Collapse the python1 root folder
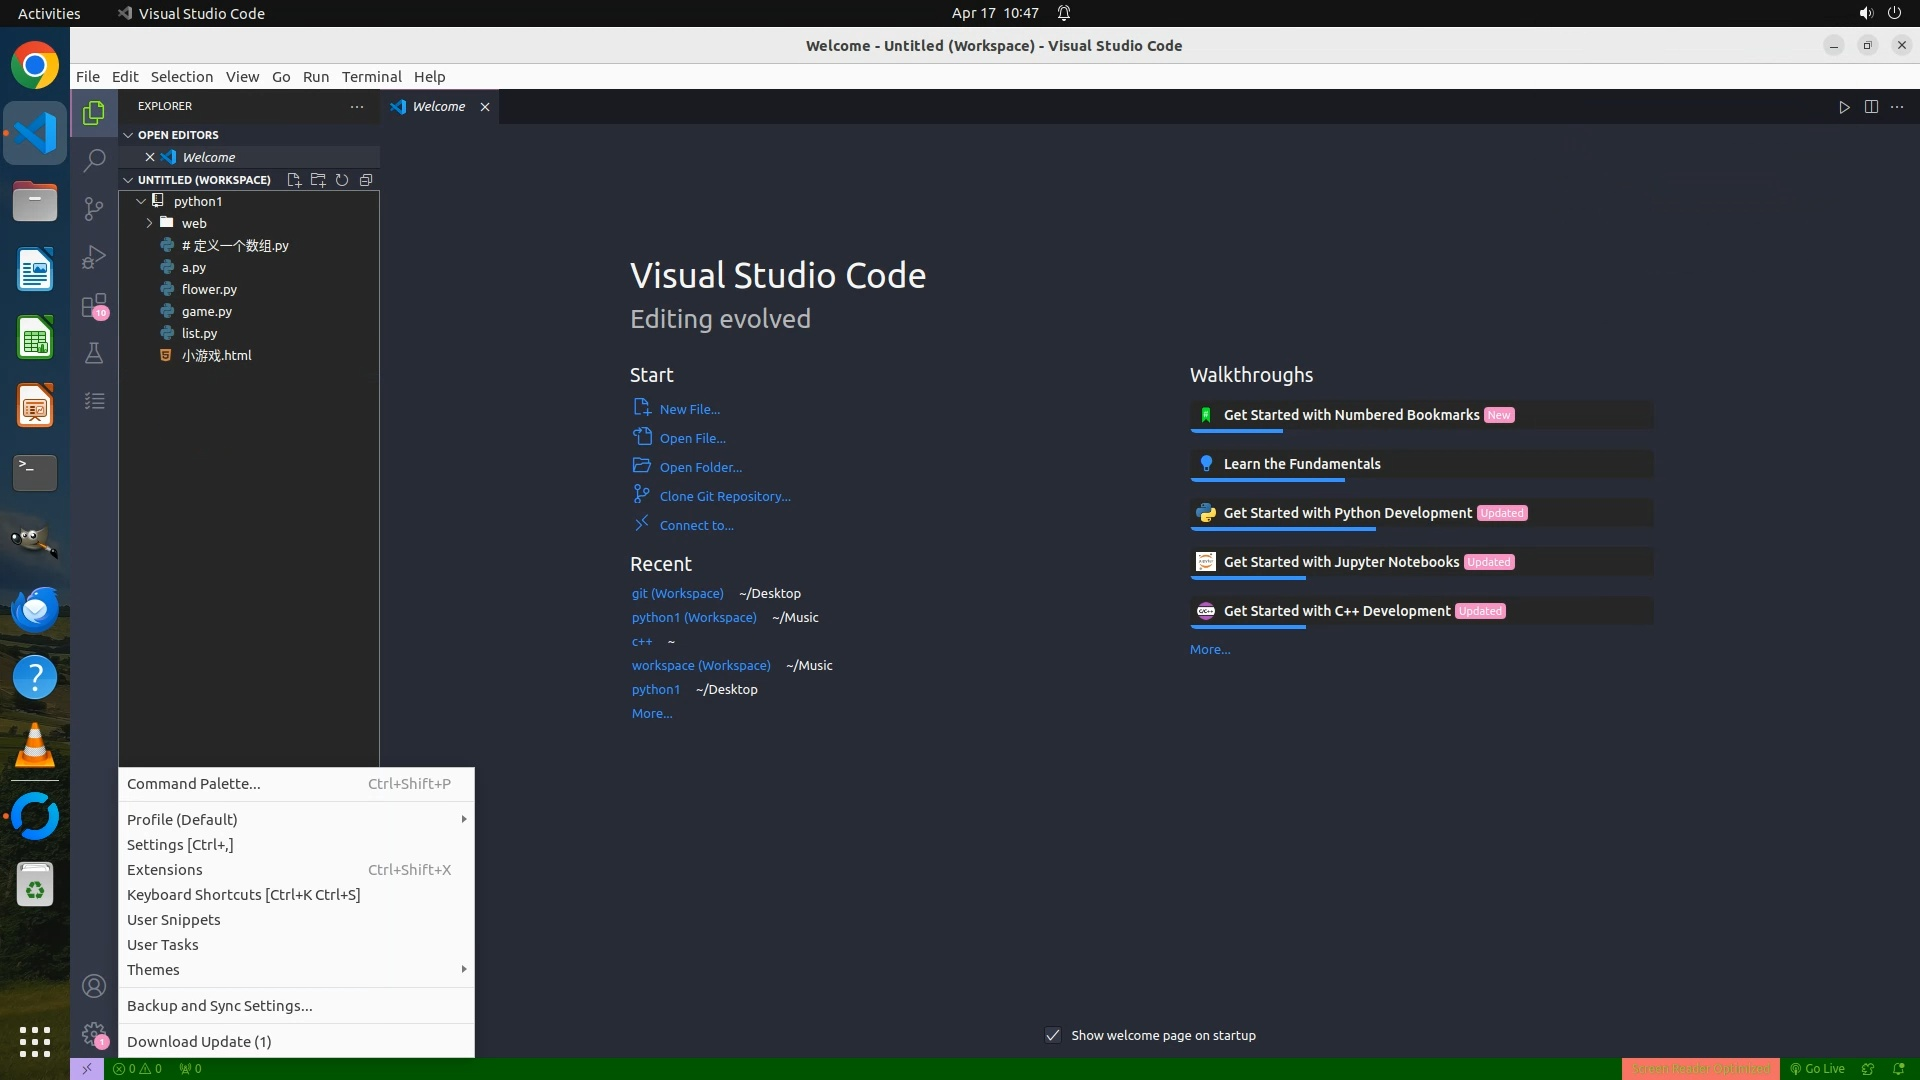The height and width of the screenshot is (1080, 1920). [141, 201]
